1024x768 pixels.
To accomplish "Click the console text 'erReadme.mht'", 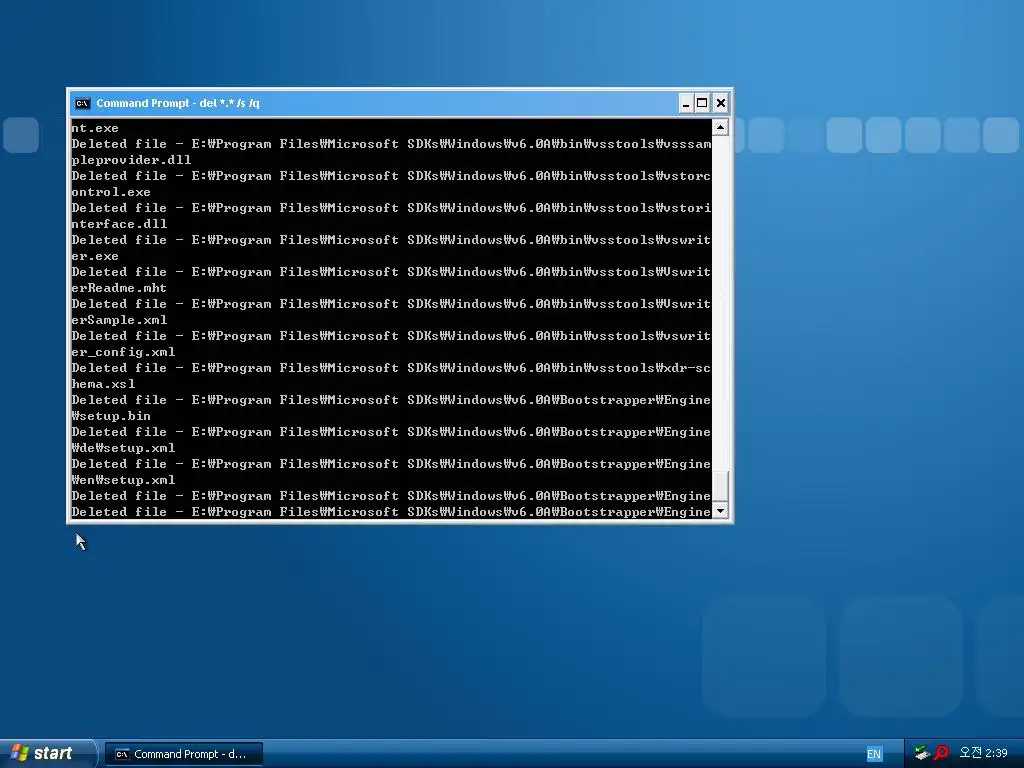I will 120,288.
